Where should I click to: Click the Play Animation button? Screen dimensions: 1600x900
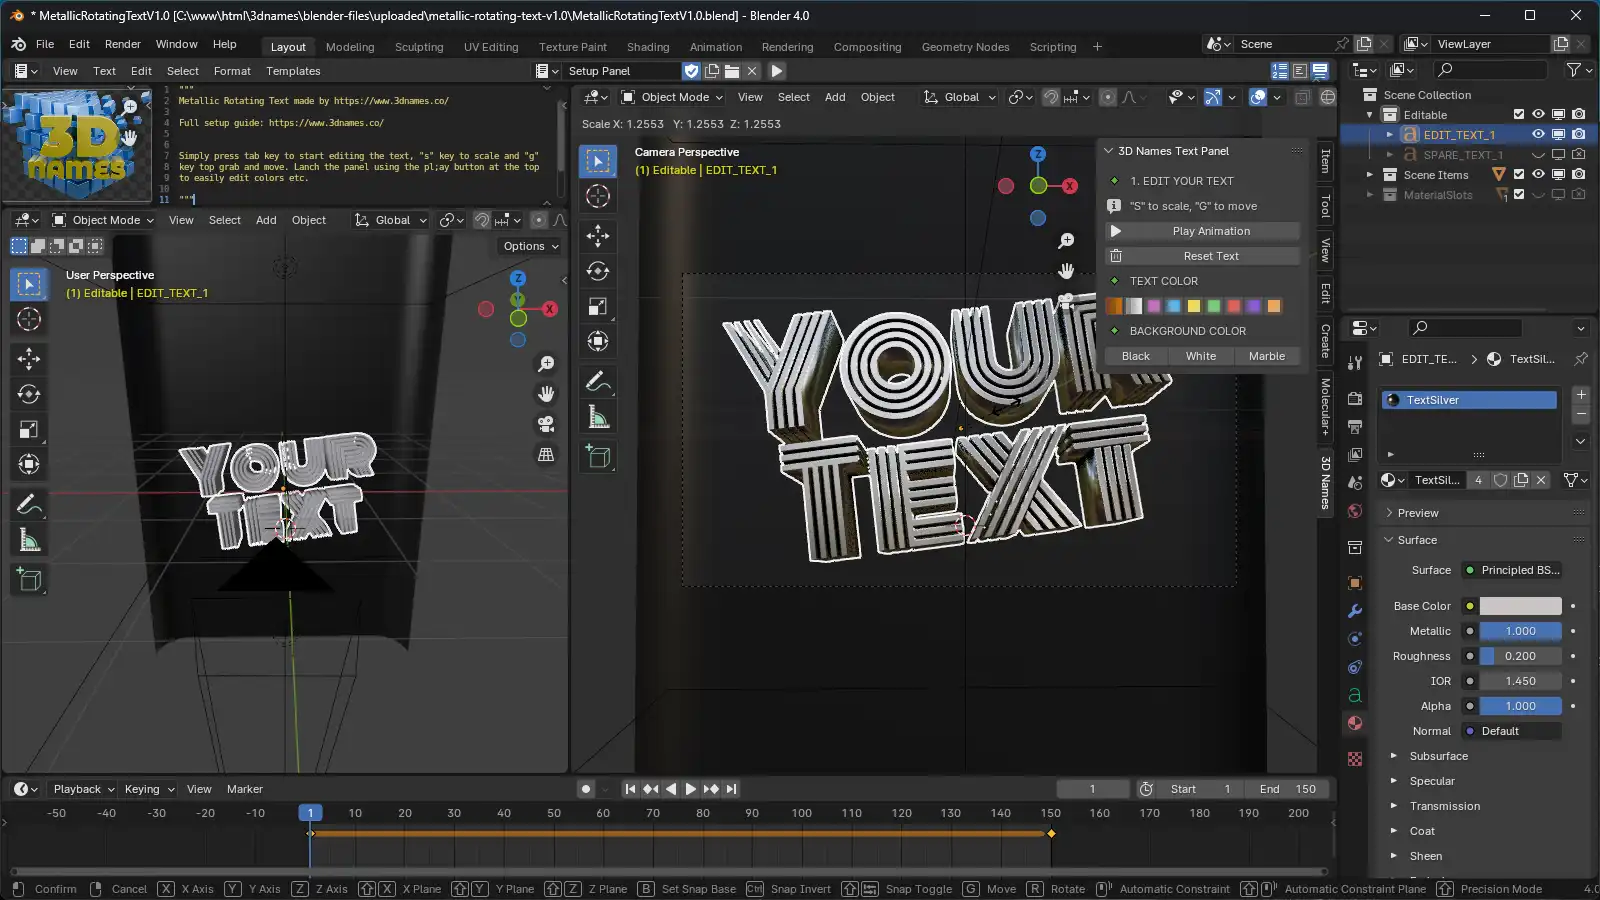pyautogui.click(x=1210, y=231)
